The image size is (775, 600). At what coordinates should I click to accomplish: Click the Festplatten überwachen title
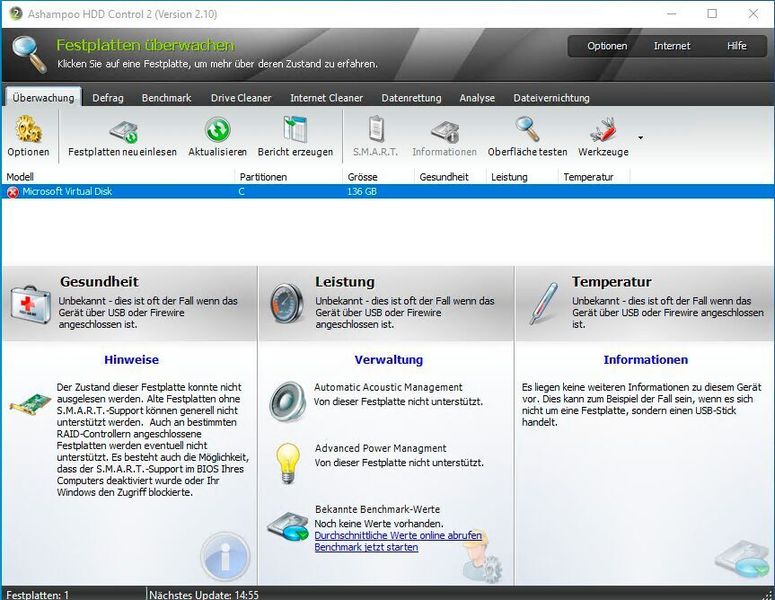tap(145, 45)
